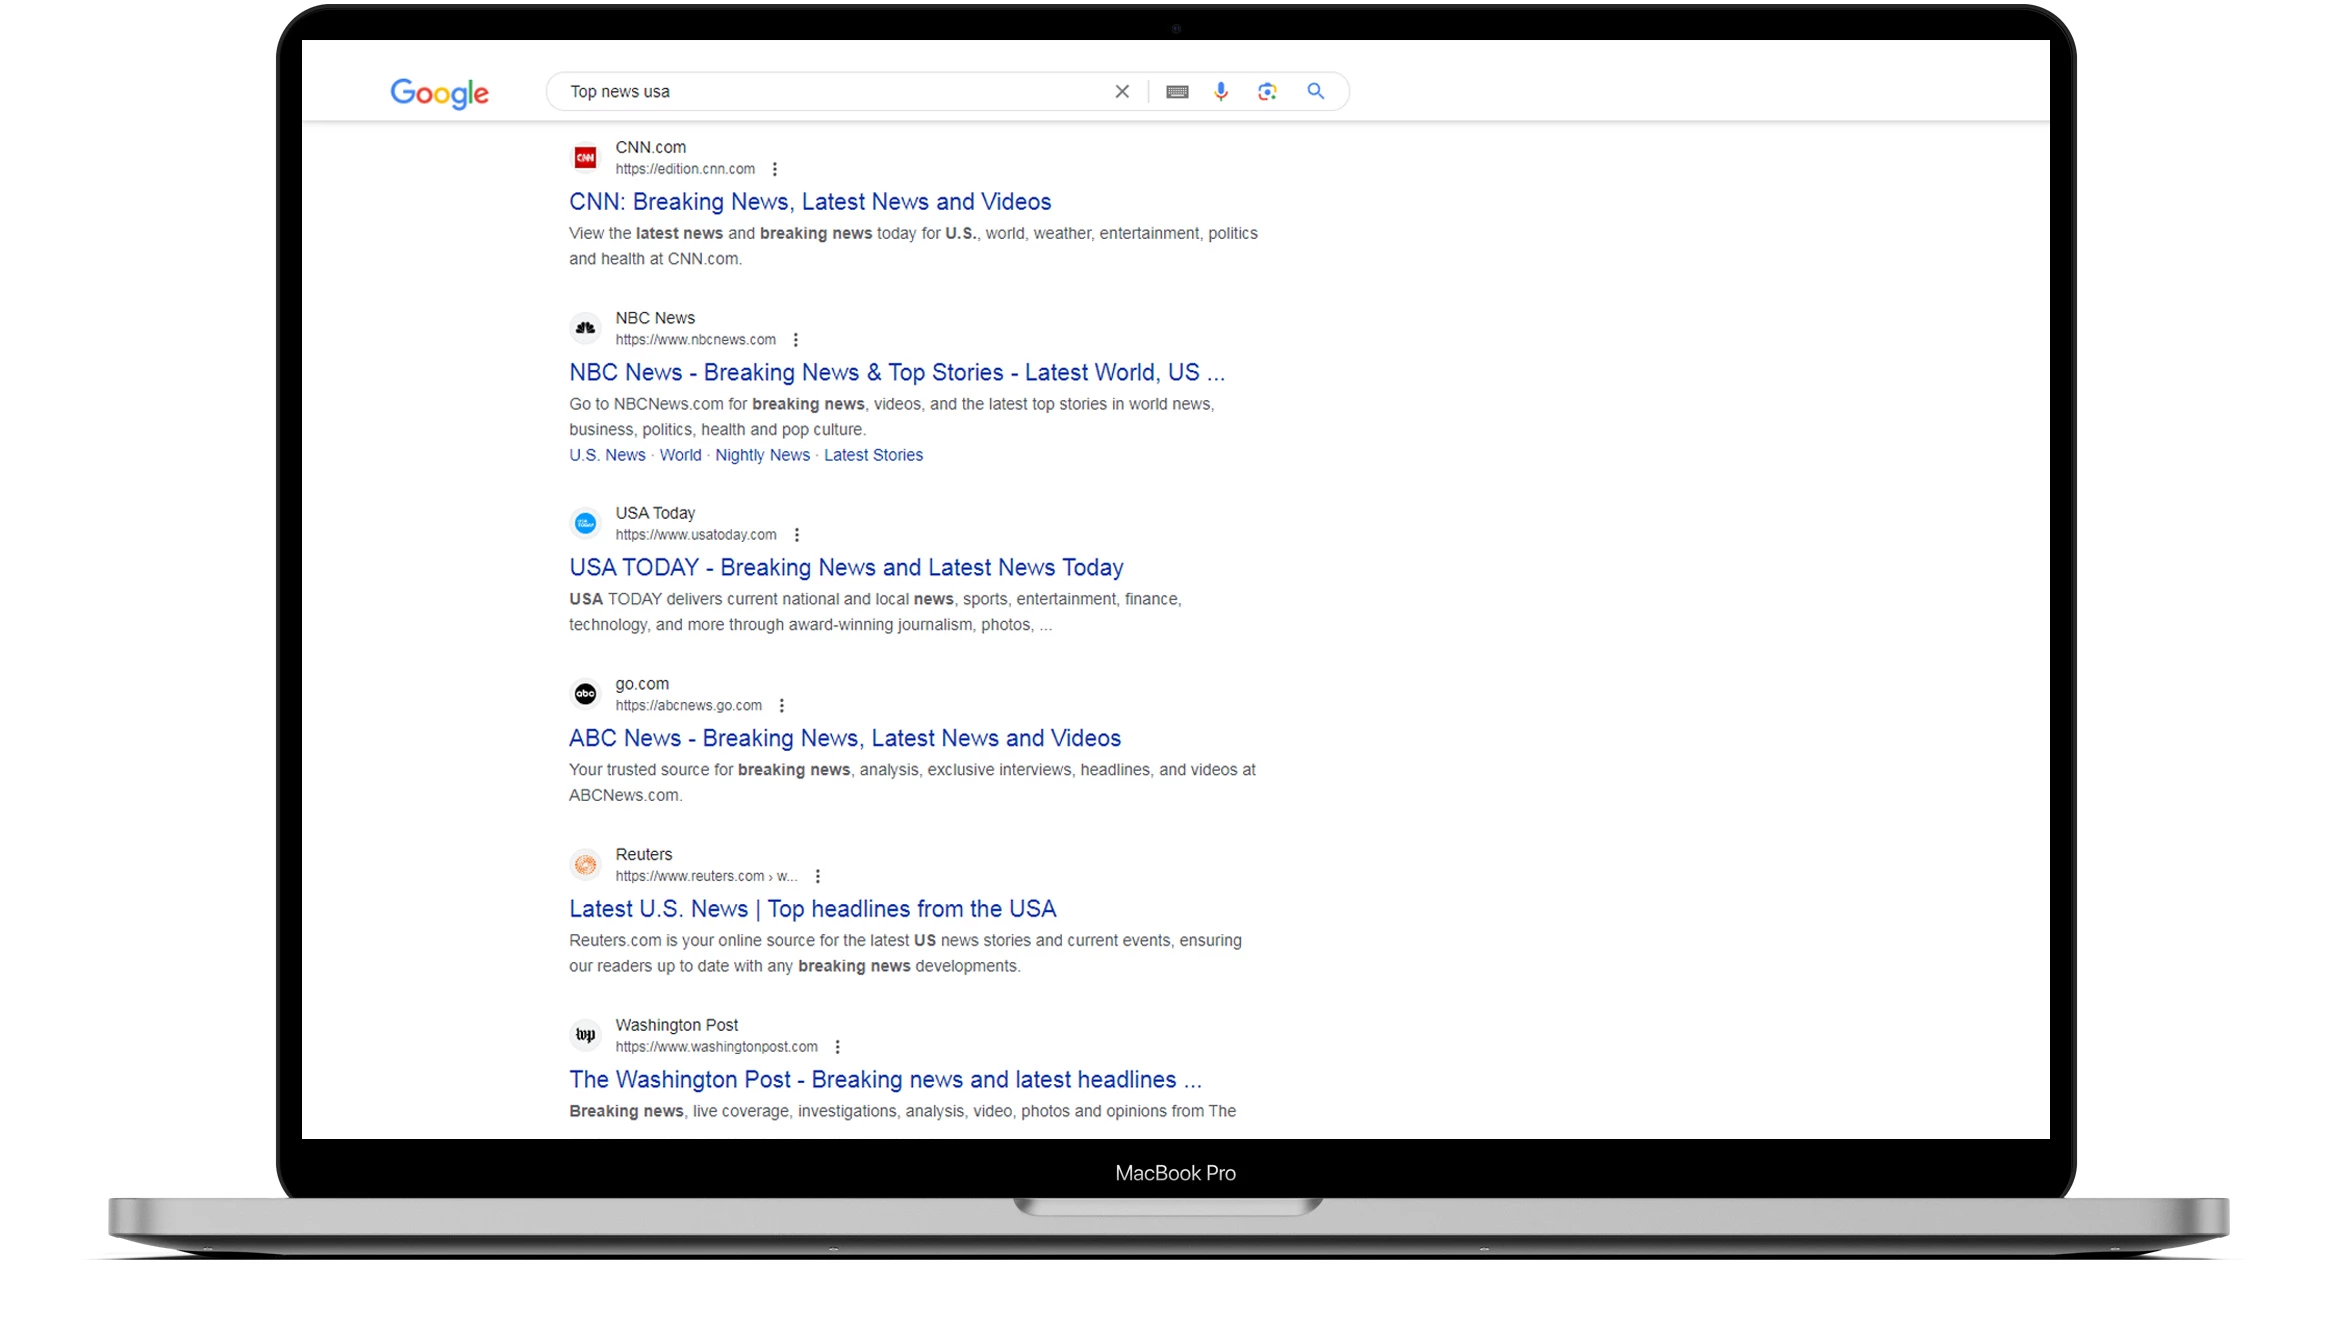Click the 'https://www.washingtonpost.com' URL text

point(716,1047)
